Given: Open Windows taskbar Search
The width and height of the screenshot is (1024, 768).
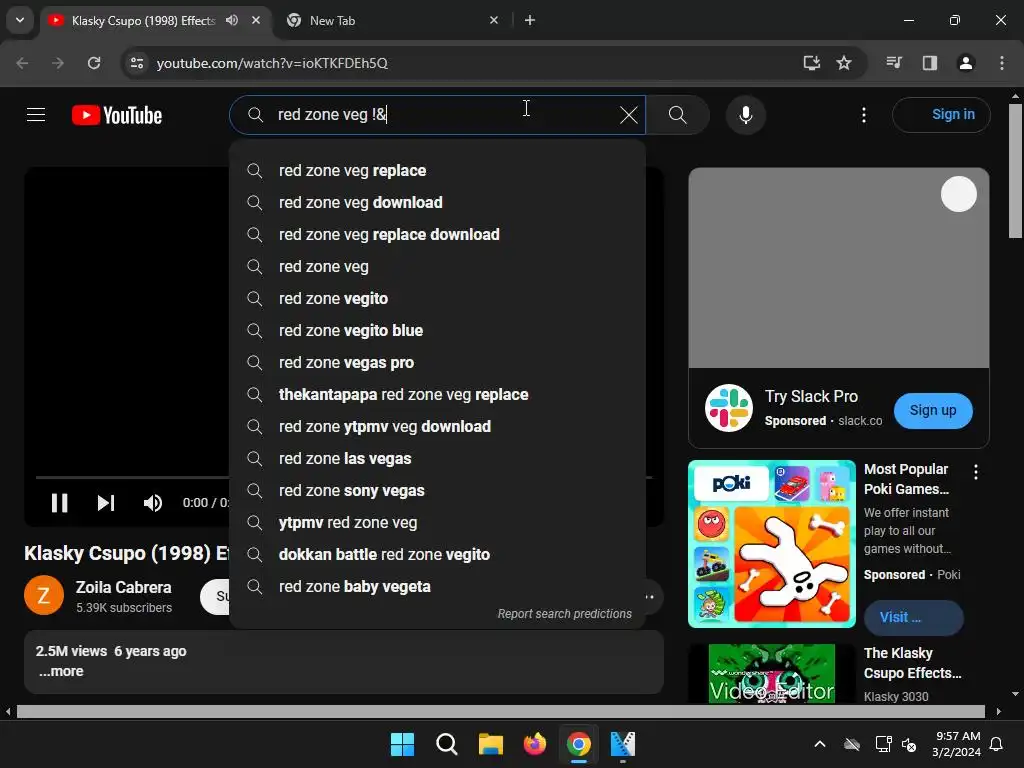Looking at the screenshot, I should tap(447, 744).
